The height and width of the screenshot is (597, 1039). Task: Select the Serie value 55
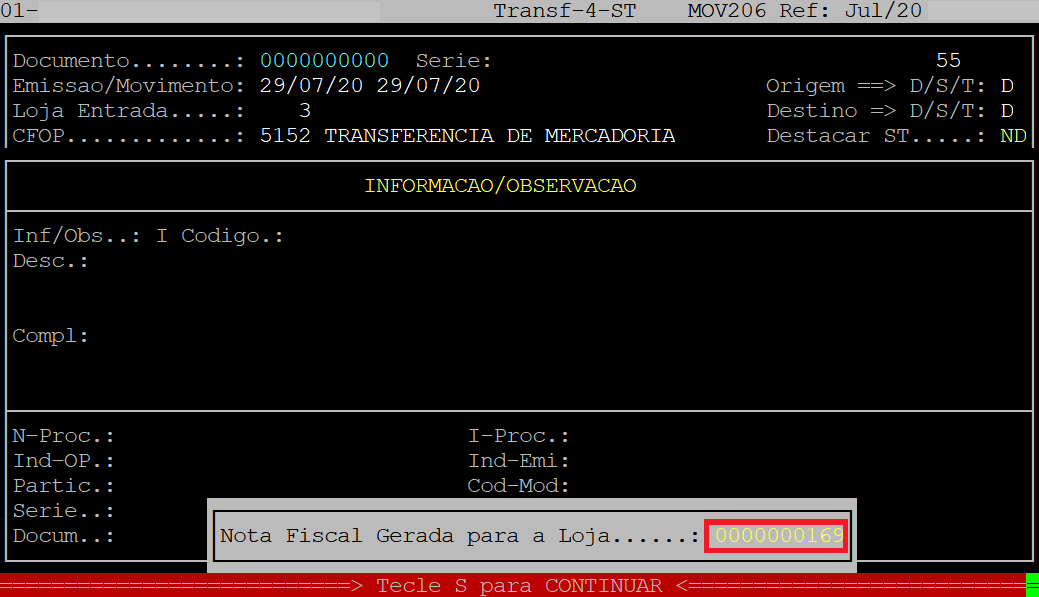point(947,61)
